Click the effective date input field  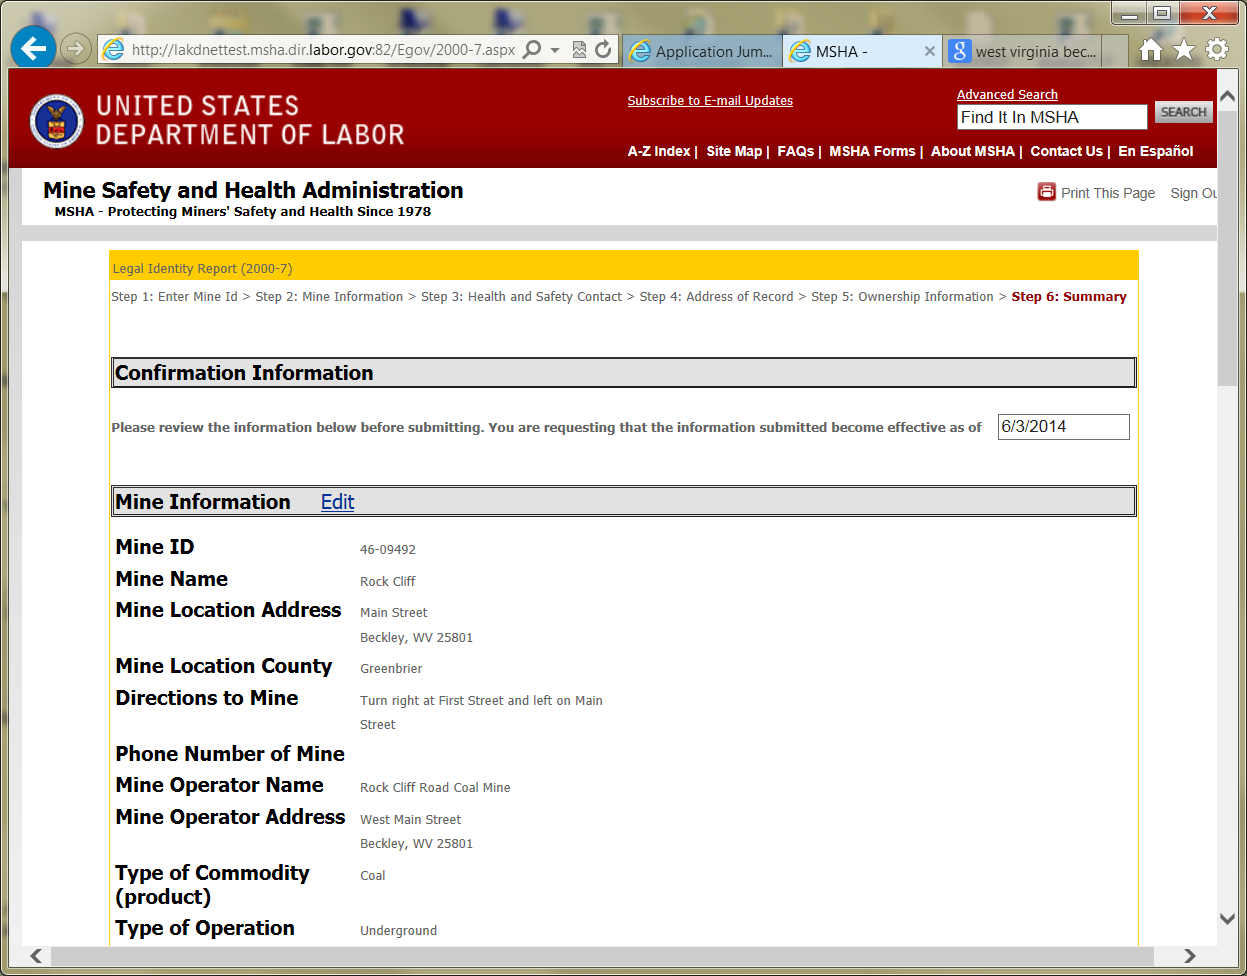click(x=1063, y=427)
